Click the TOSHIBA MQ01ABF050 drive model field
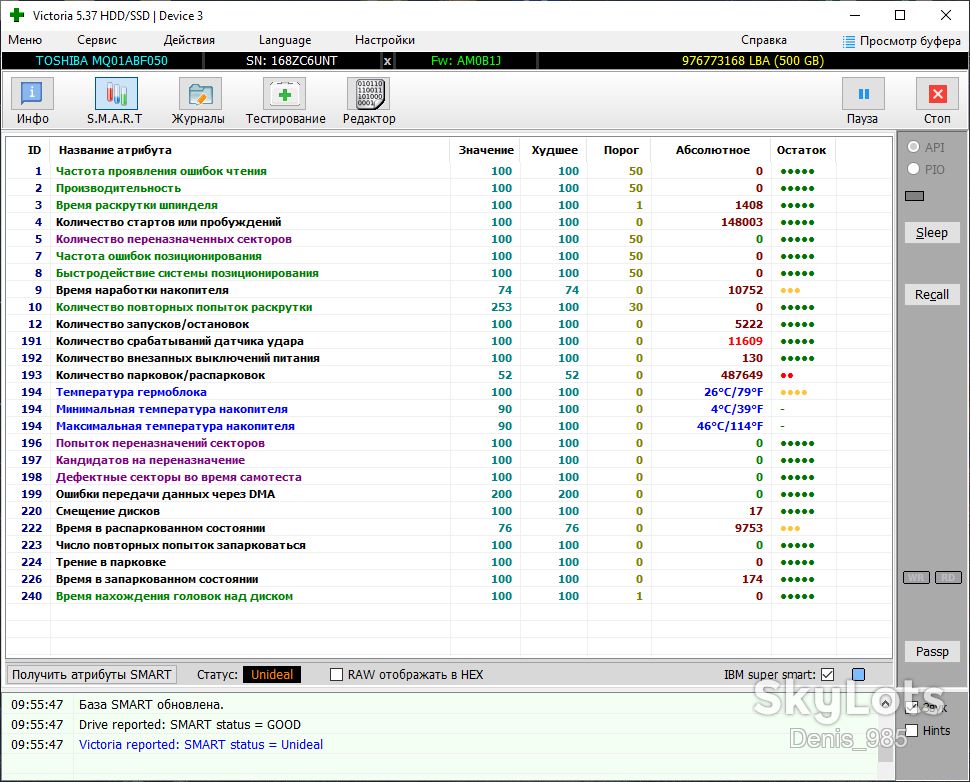This screenshot has height=782, width=970. pyautogui.click(x=101, y=61)
